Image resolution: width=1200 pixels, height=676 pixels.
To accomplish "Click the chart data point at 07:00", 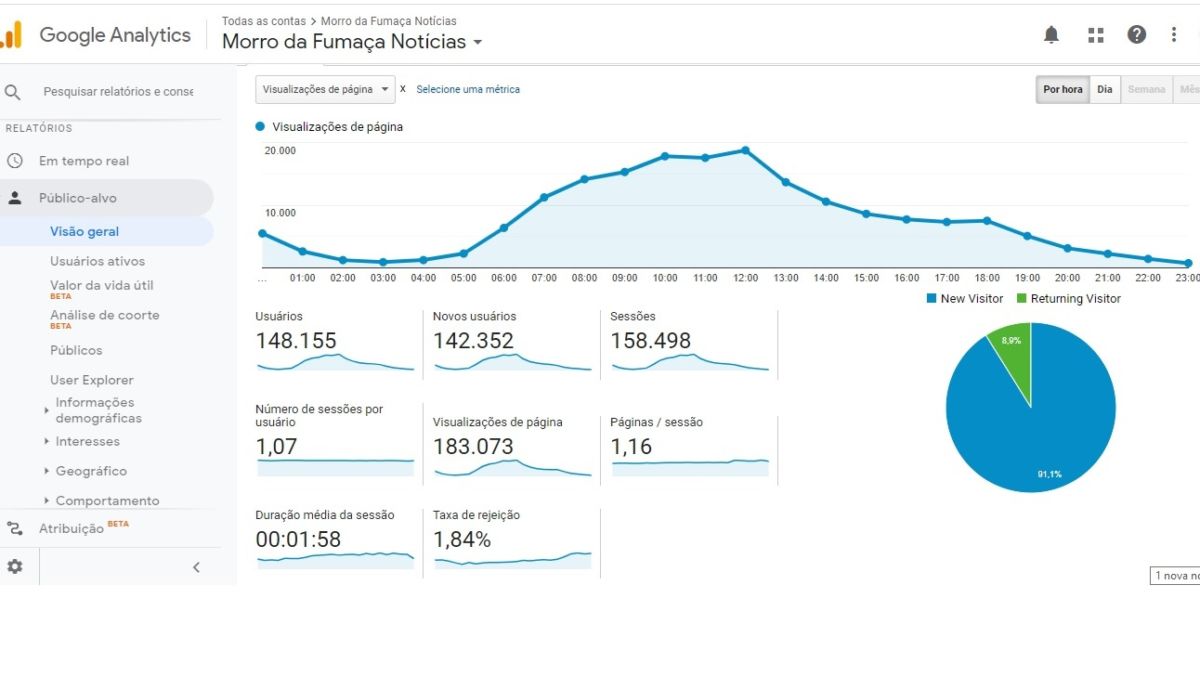I will point(544,197).
